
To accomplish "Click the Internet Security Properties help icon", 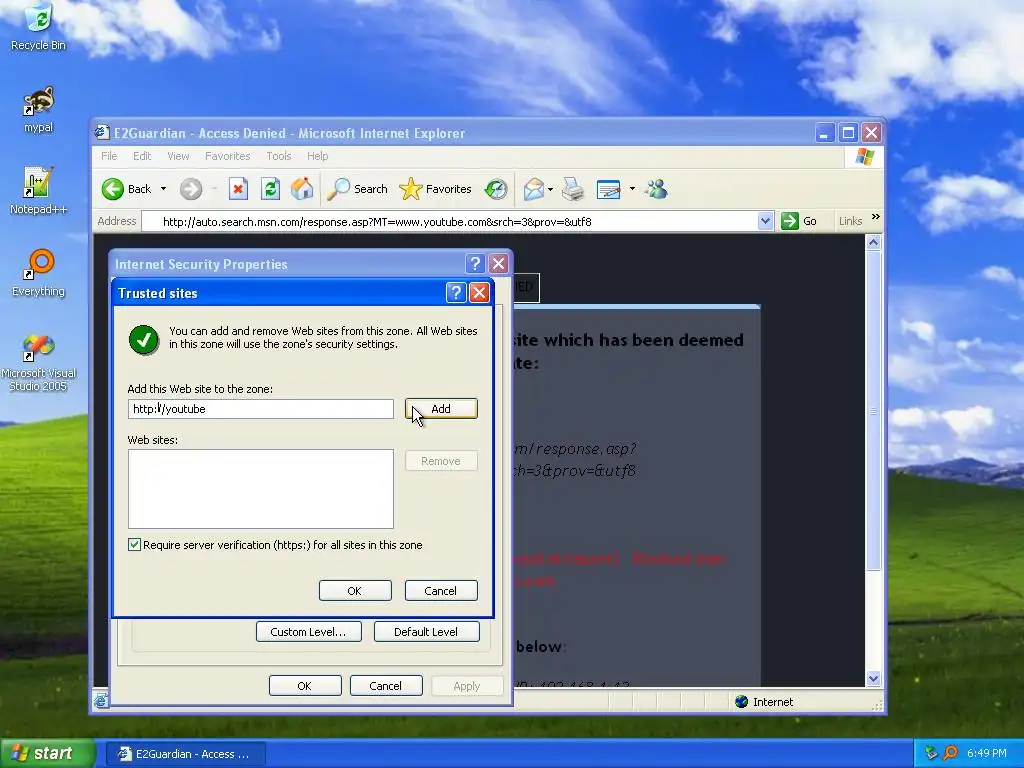I will [x=475, y=264].
